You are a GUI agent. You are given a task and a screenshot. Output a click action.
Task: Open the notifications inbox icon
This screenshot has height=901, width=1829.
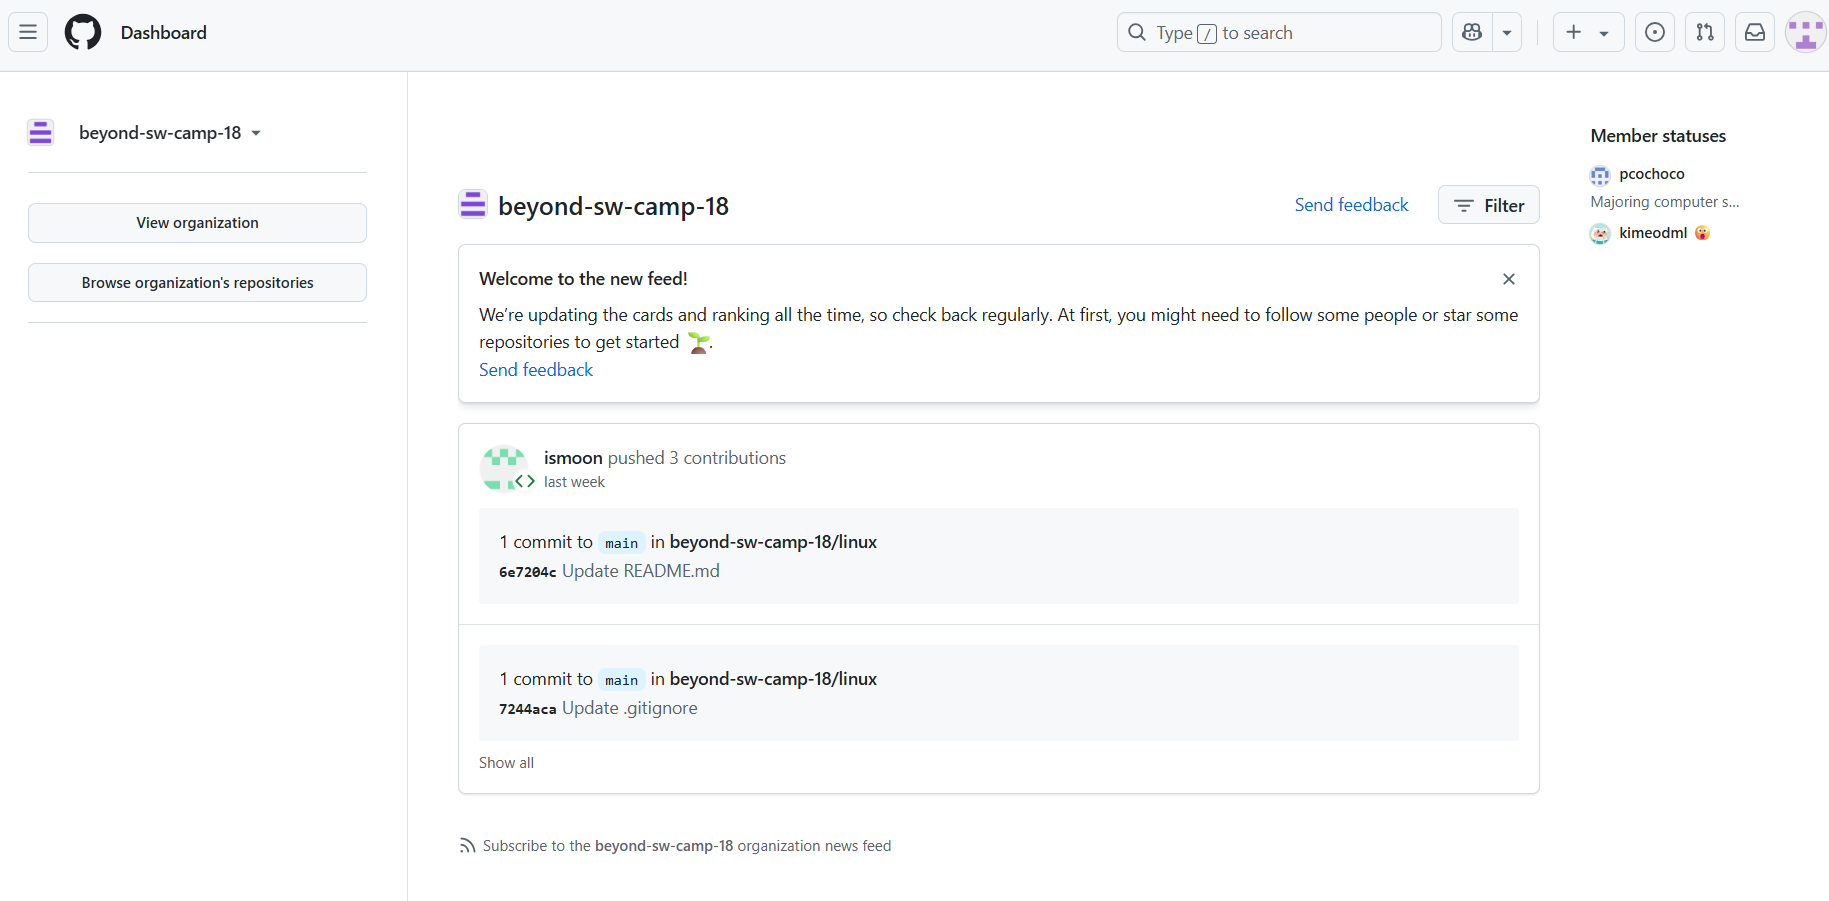[x=1755, y=33]
